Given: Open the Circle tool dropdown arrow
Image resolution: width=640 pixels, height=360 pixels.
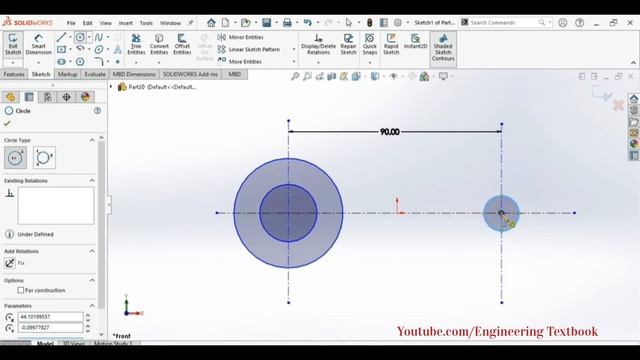Looking at the screenshot, I should pyautogui.click(x=89, y=38).
